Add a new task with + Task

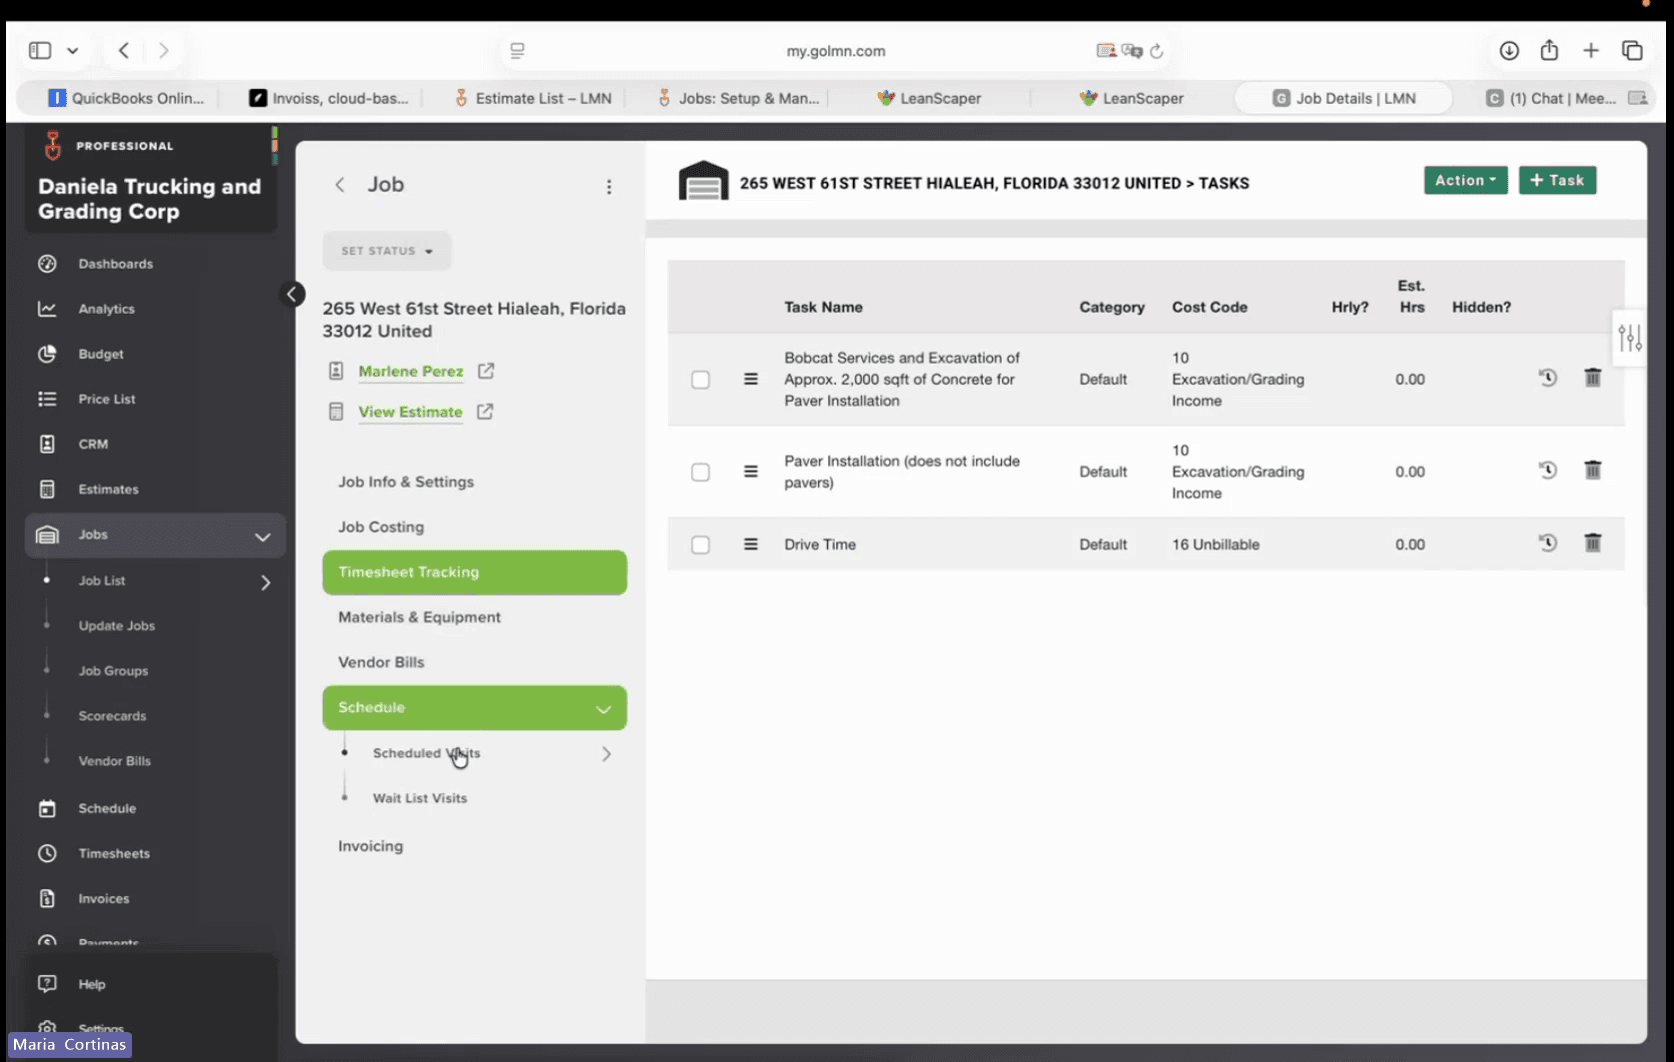tap(1557, 180)
